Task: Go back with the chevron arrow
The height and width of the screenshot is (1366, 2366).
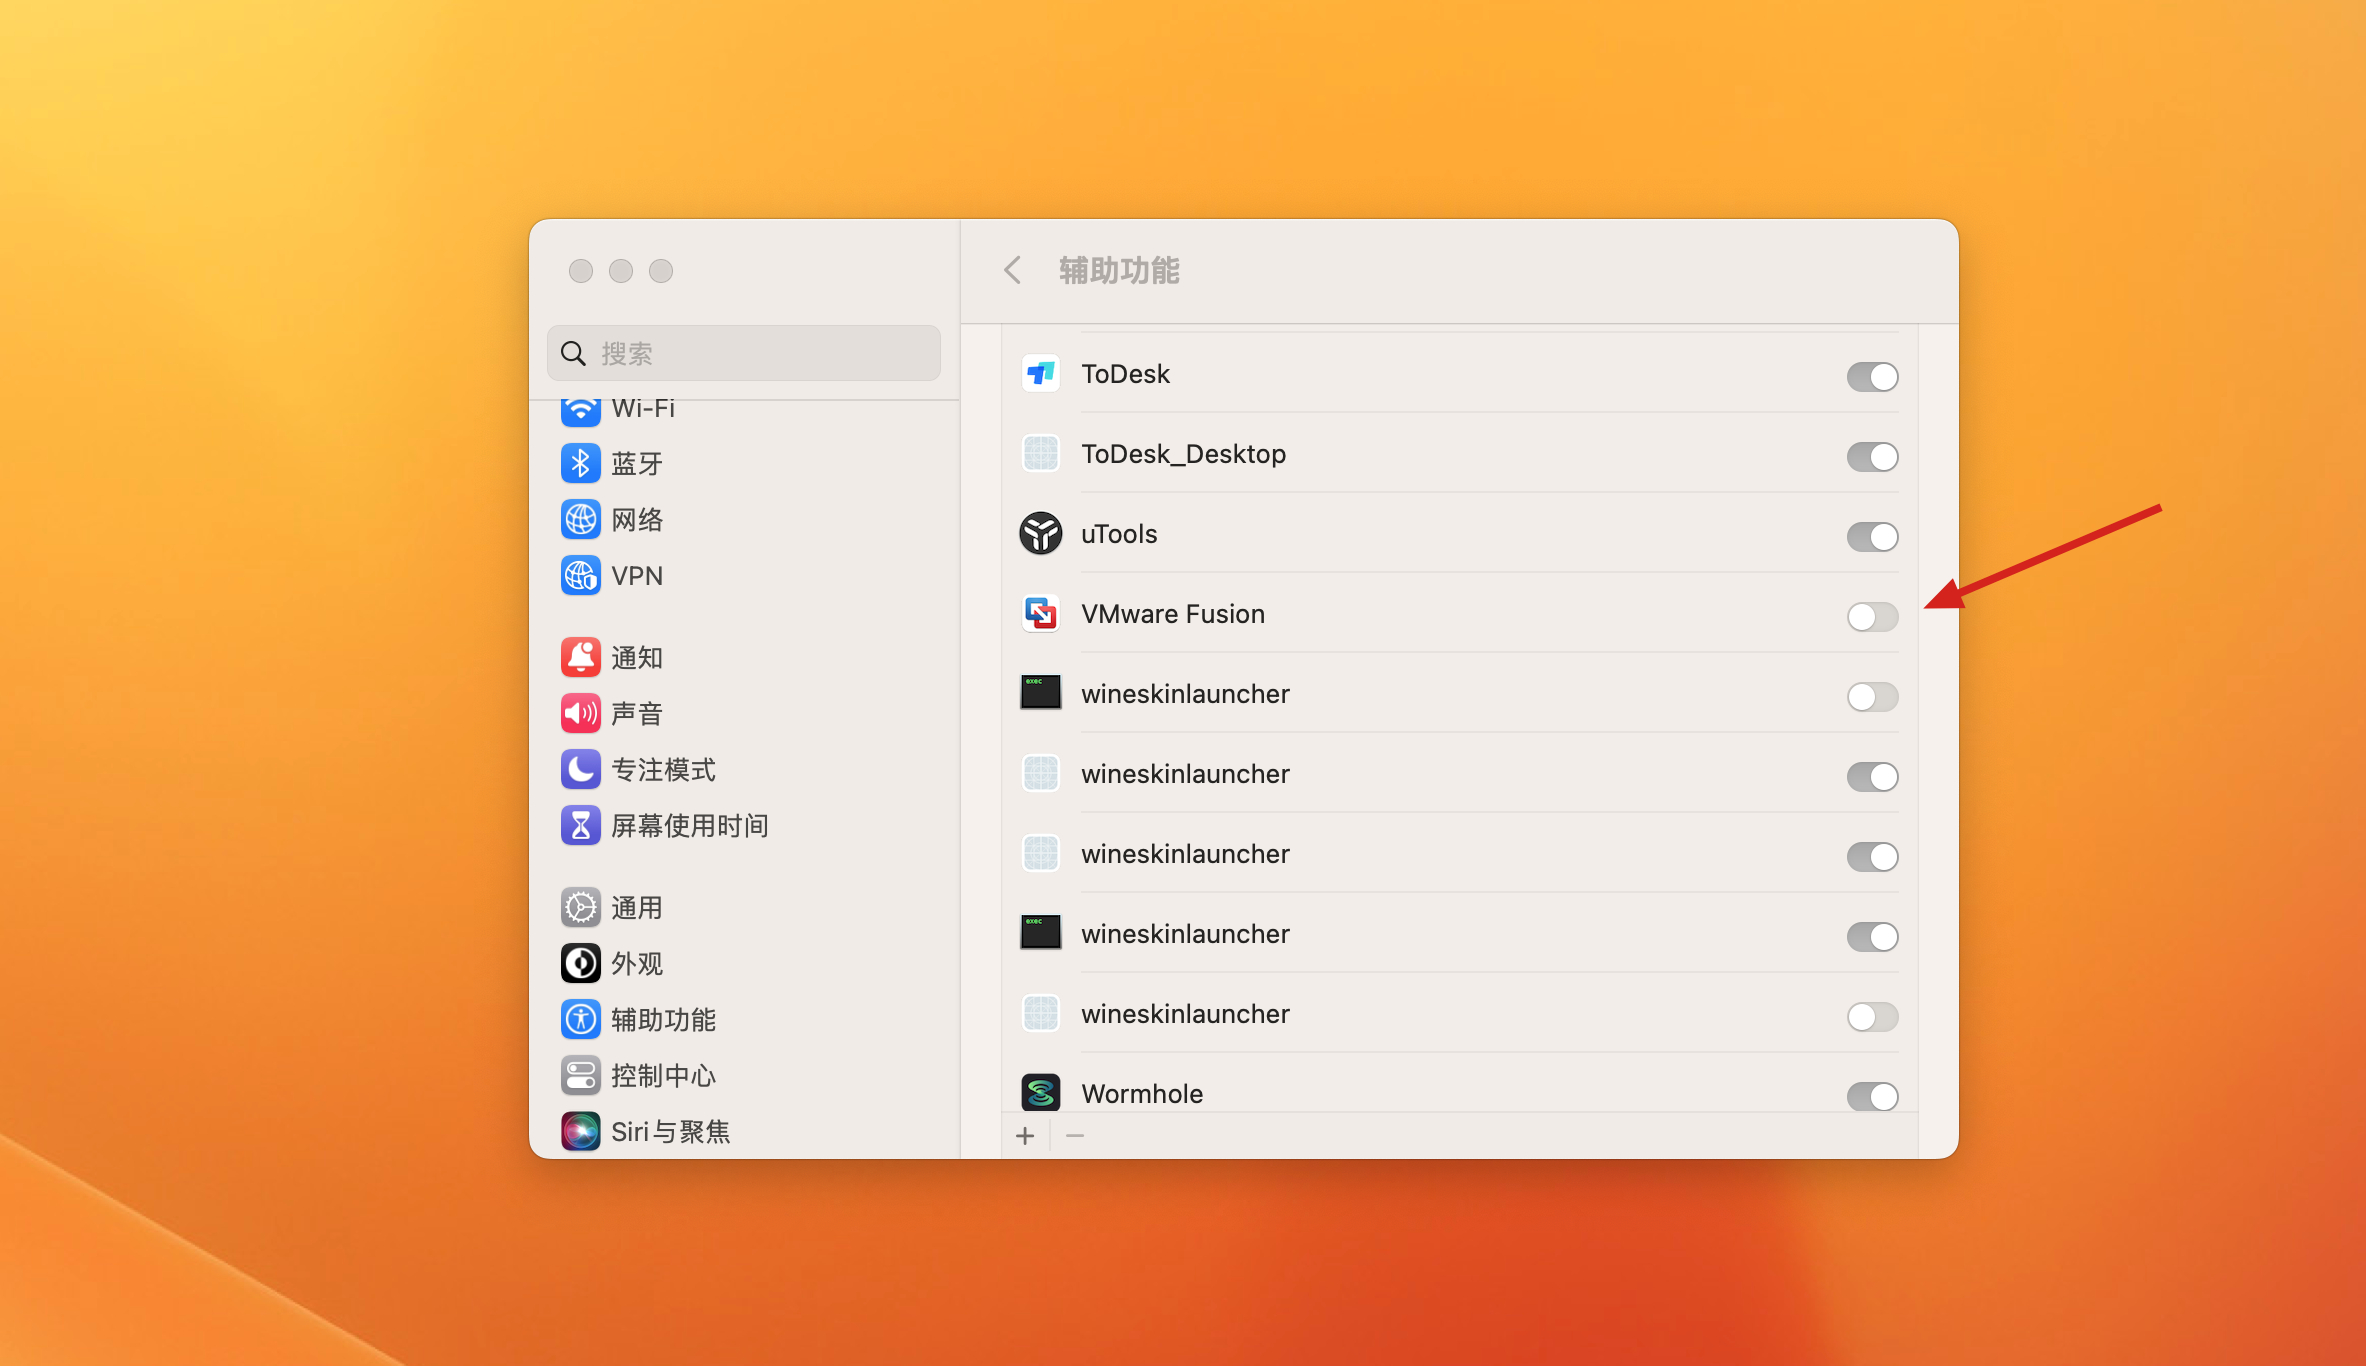Action: pyautogui.click(x=1012, y=270)
